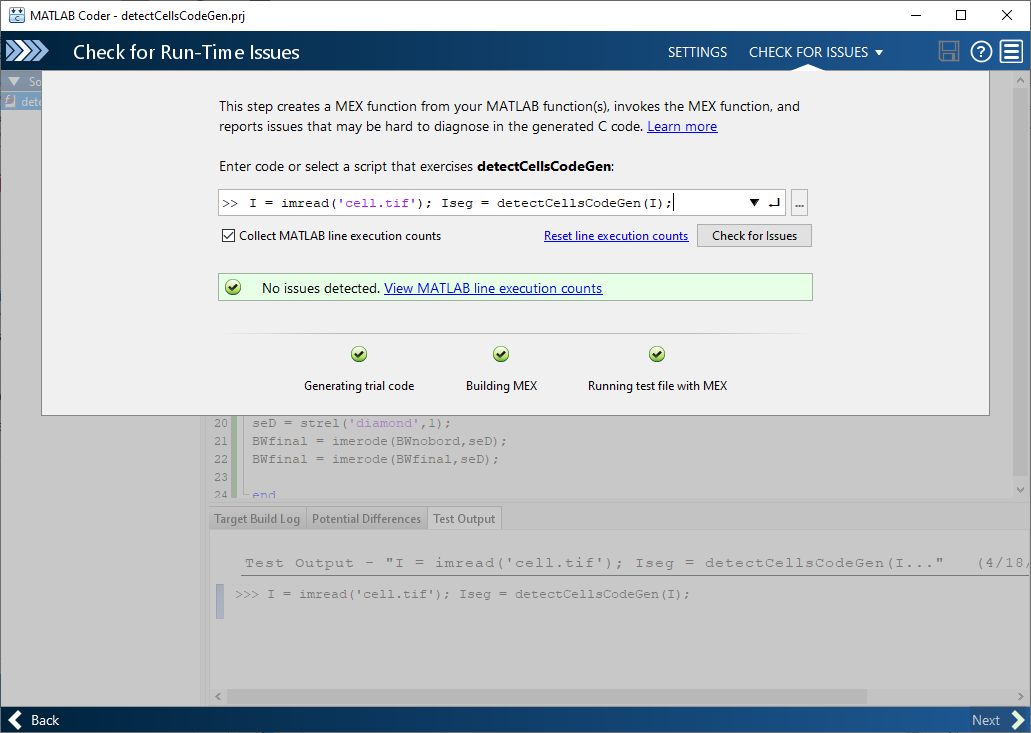
Task: Click the line number 23 in gutter
Action: (x=221, y=477)
